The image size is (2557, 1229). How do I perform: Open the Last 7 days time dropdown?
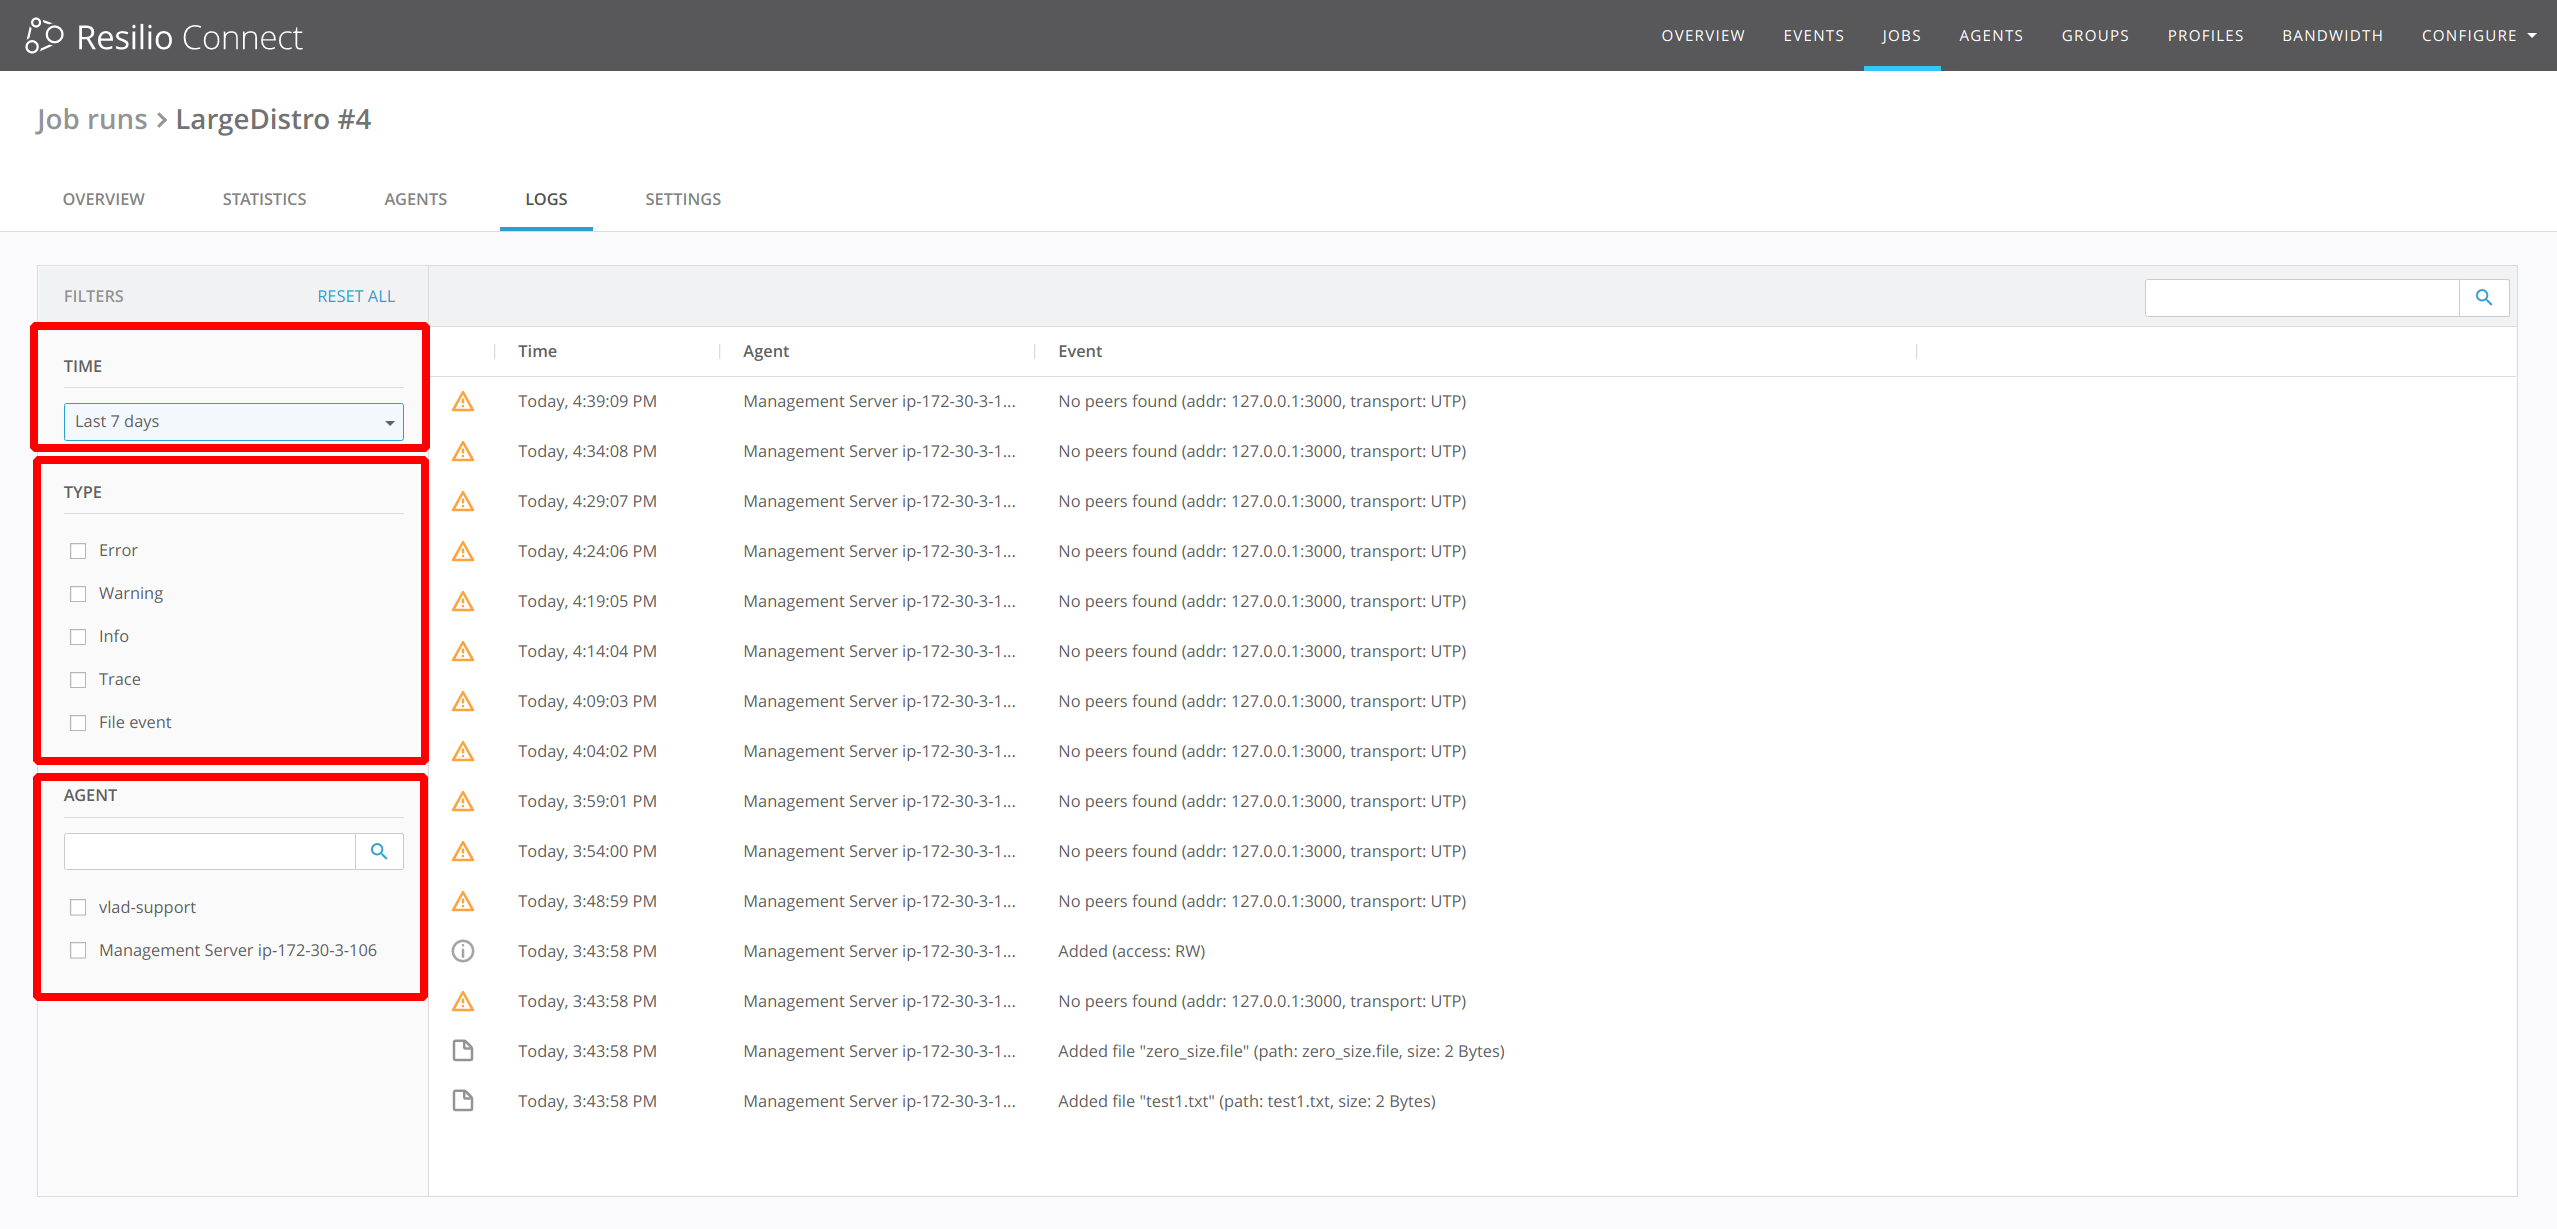coord(233,422)
